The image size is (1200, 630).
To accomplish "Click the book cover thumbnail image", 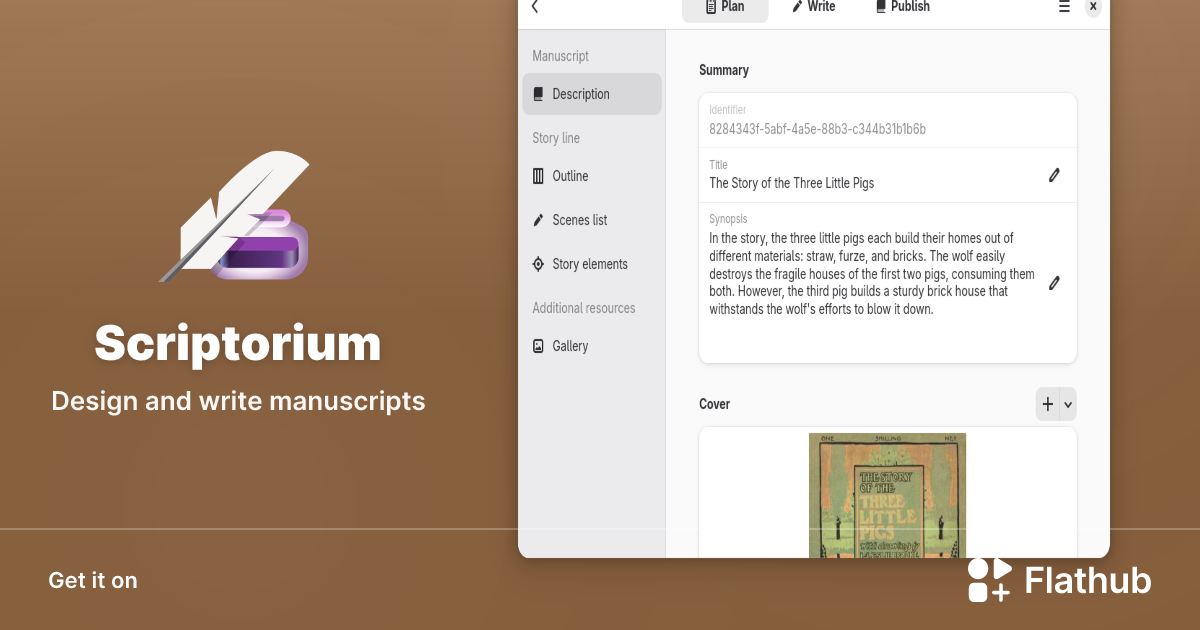I will 887,495.
